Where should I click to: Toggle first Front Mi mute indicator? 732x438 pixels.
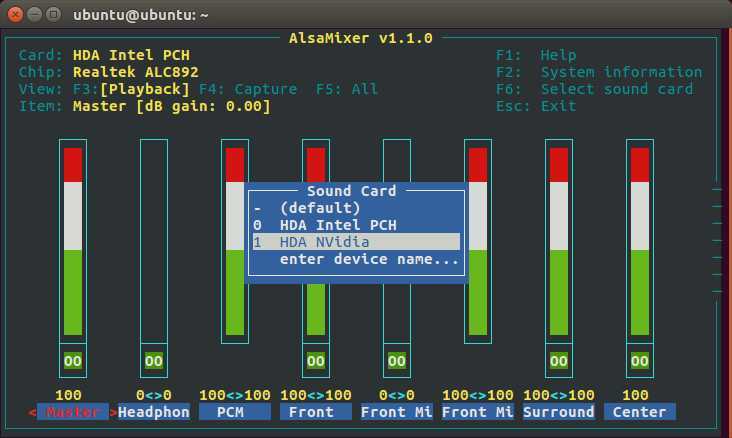point(397,360)
